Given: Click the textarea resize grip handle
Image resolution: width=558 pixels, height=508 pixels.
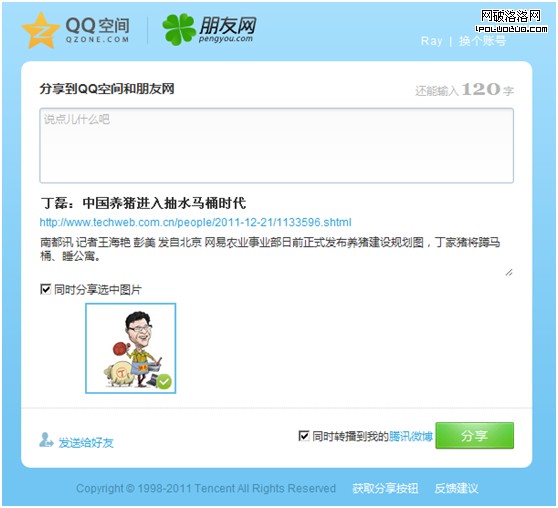Looking at the screenshot, I should (509, 272).
